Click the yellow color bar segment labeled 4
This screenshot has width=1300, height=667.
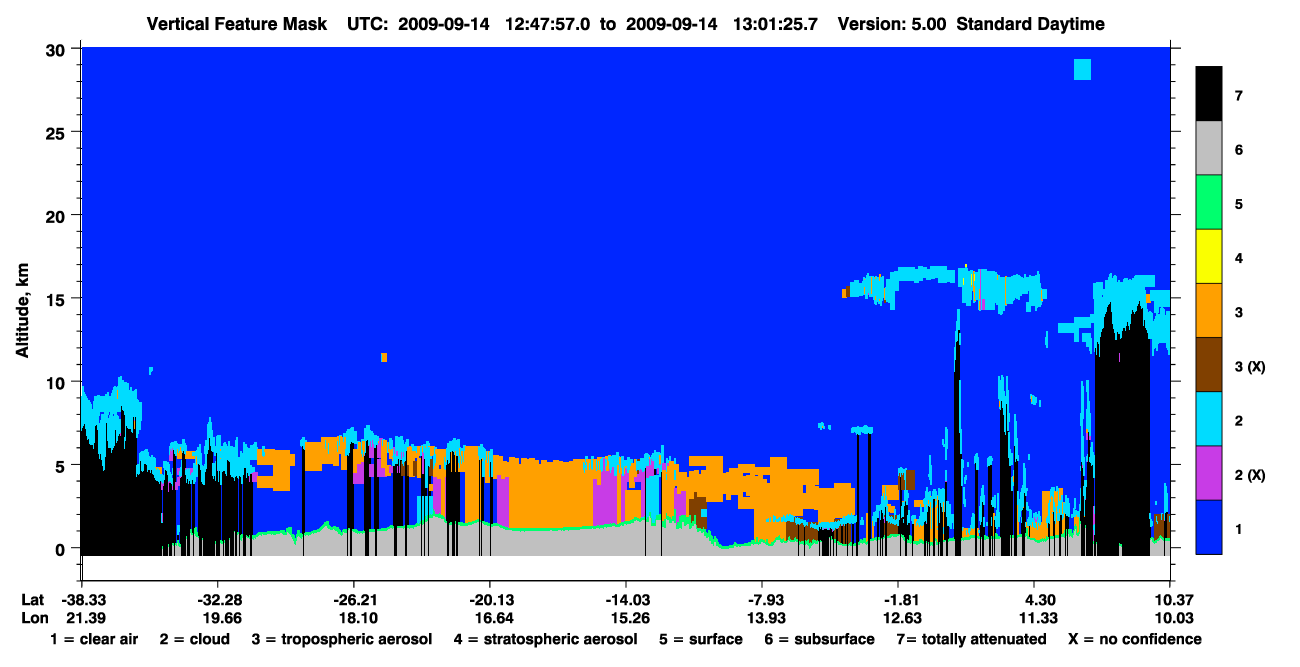[x=1209, y=256]
